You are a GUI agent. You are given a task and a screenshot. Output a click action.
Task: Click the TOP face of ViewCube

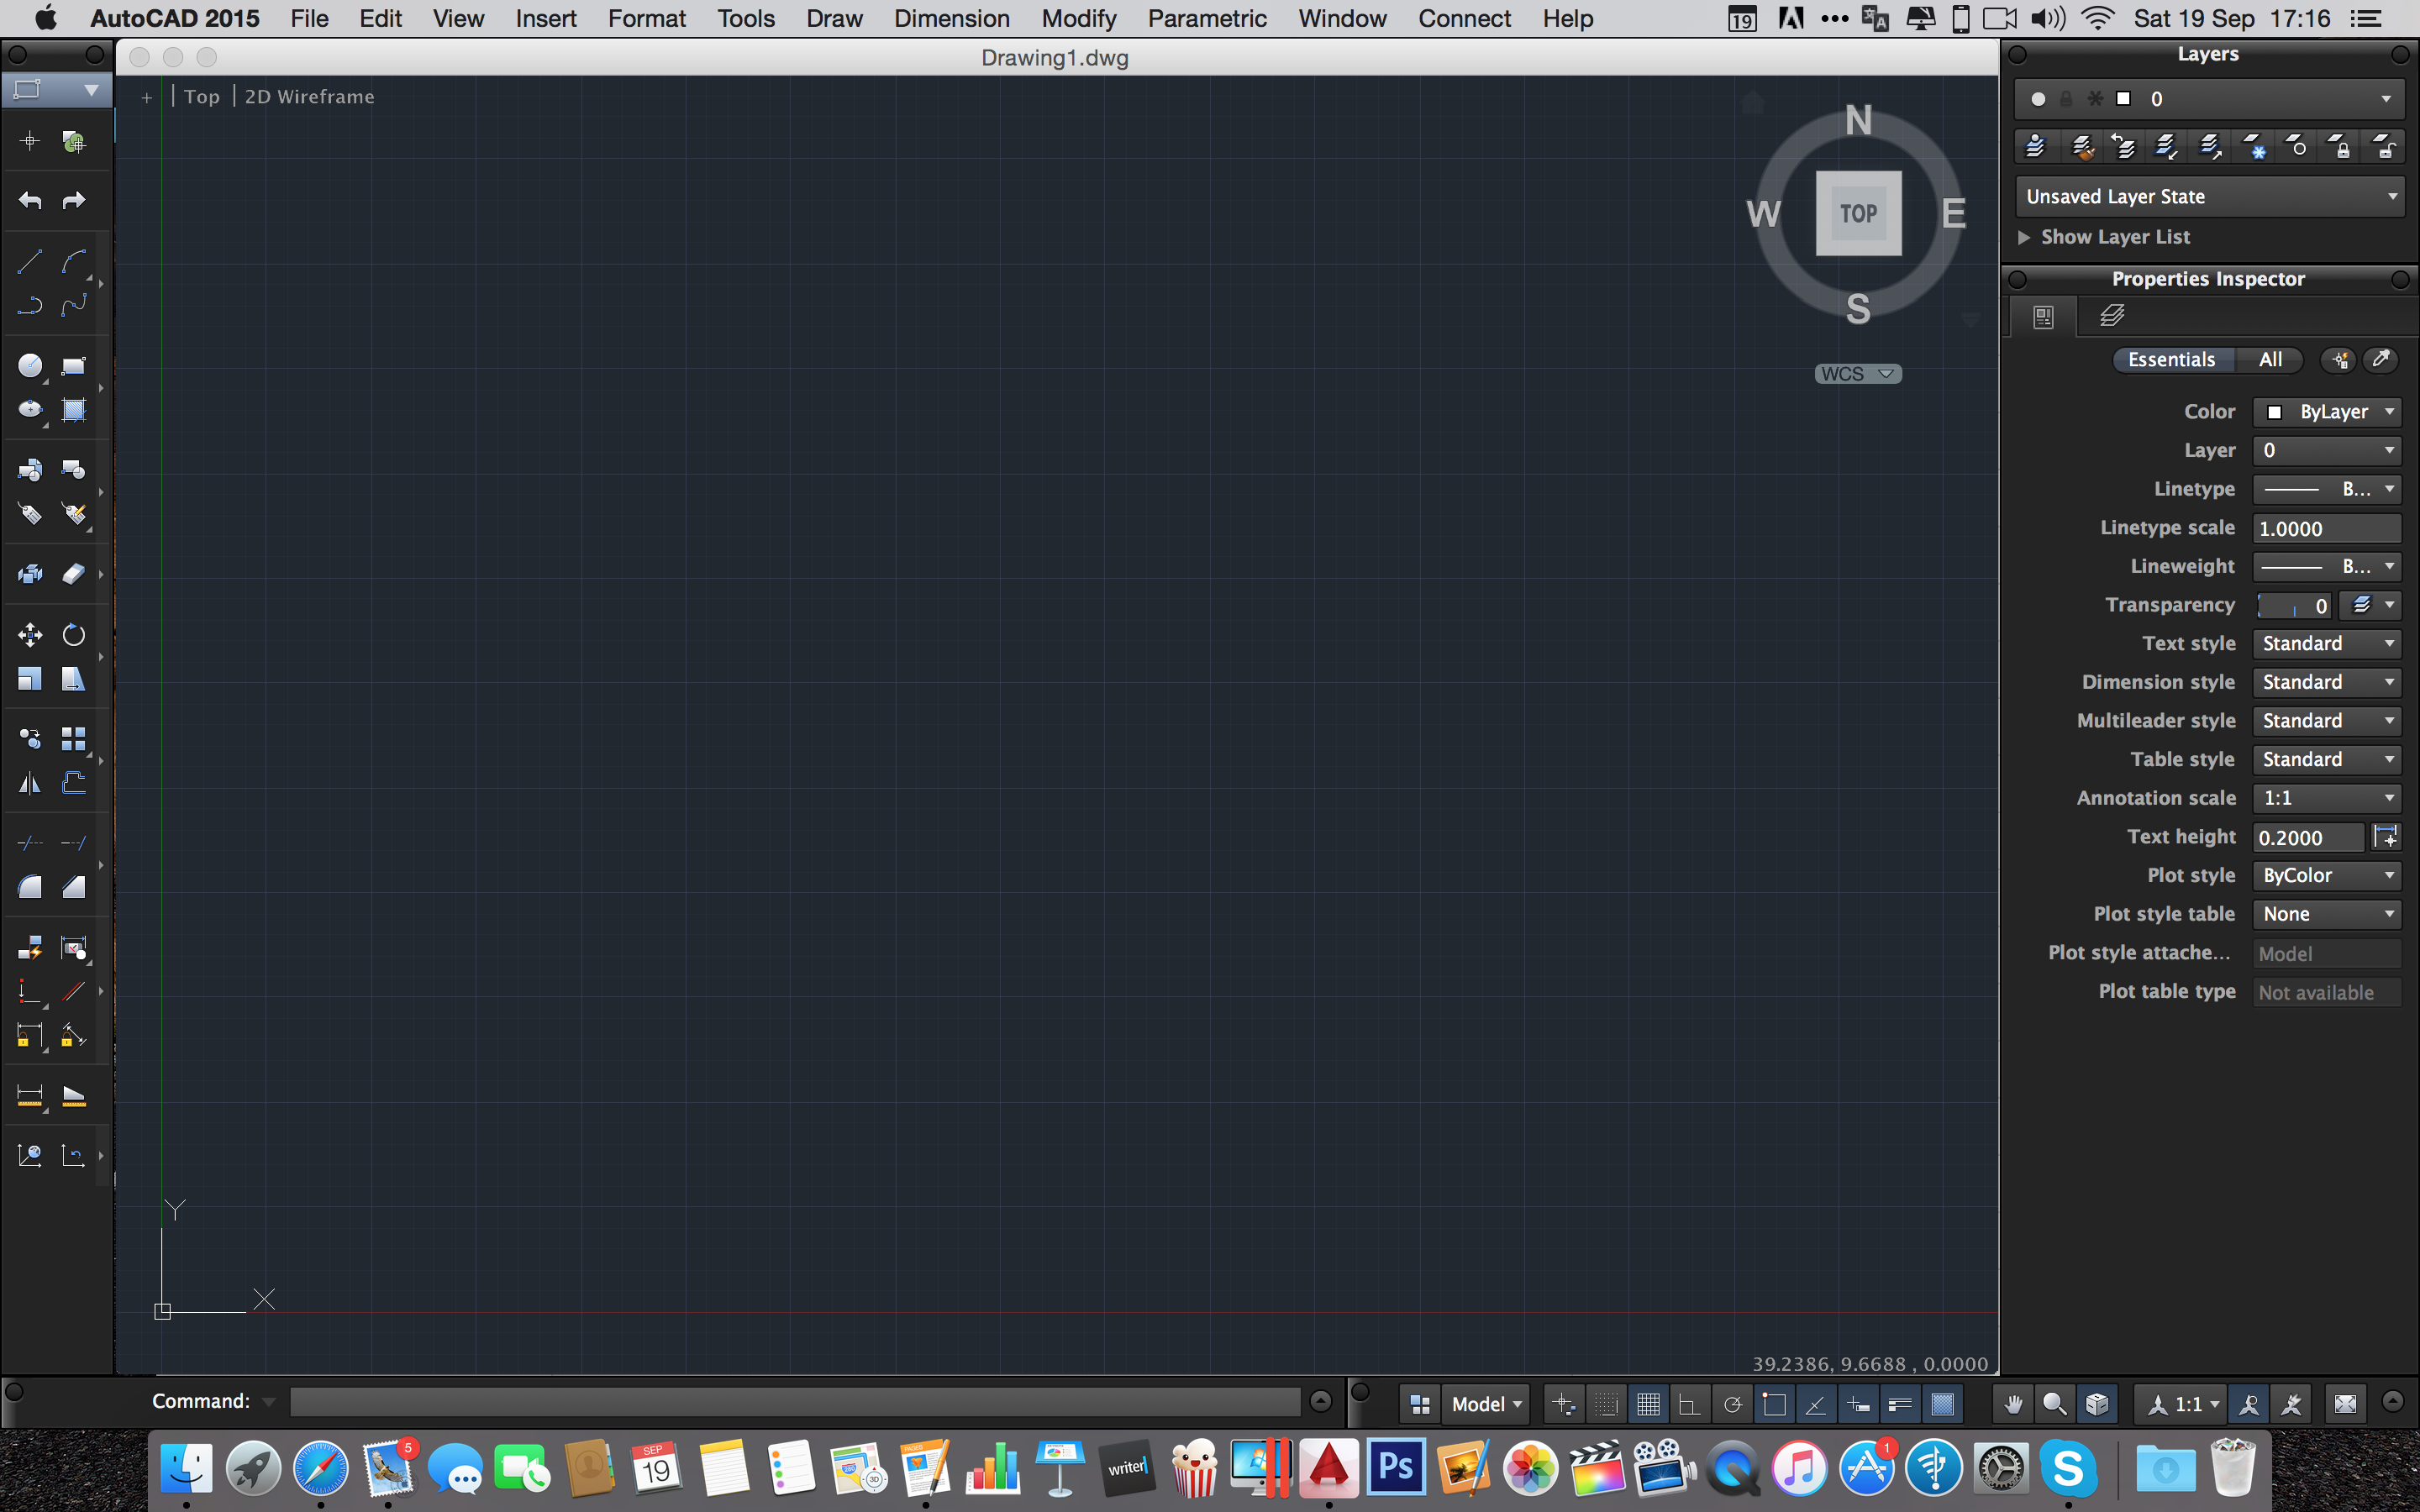tap(1858, 213)
